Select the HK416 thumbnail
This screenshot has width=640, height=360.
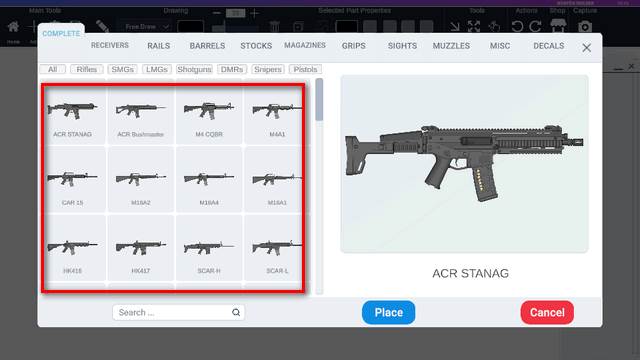72,248
